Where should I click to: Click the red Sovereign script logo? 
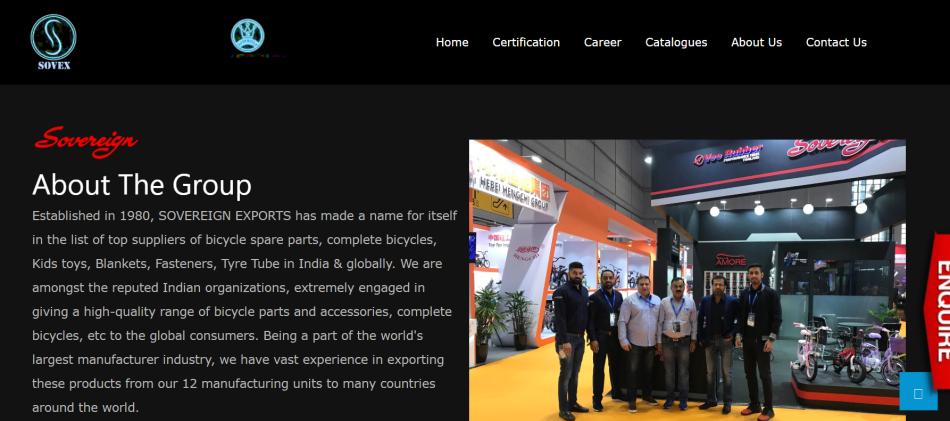(x=86, y=141)
